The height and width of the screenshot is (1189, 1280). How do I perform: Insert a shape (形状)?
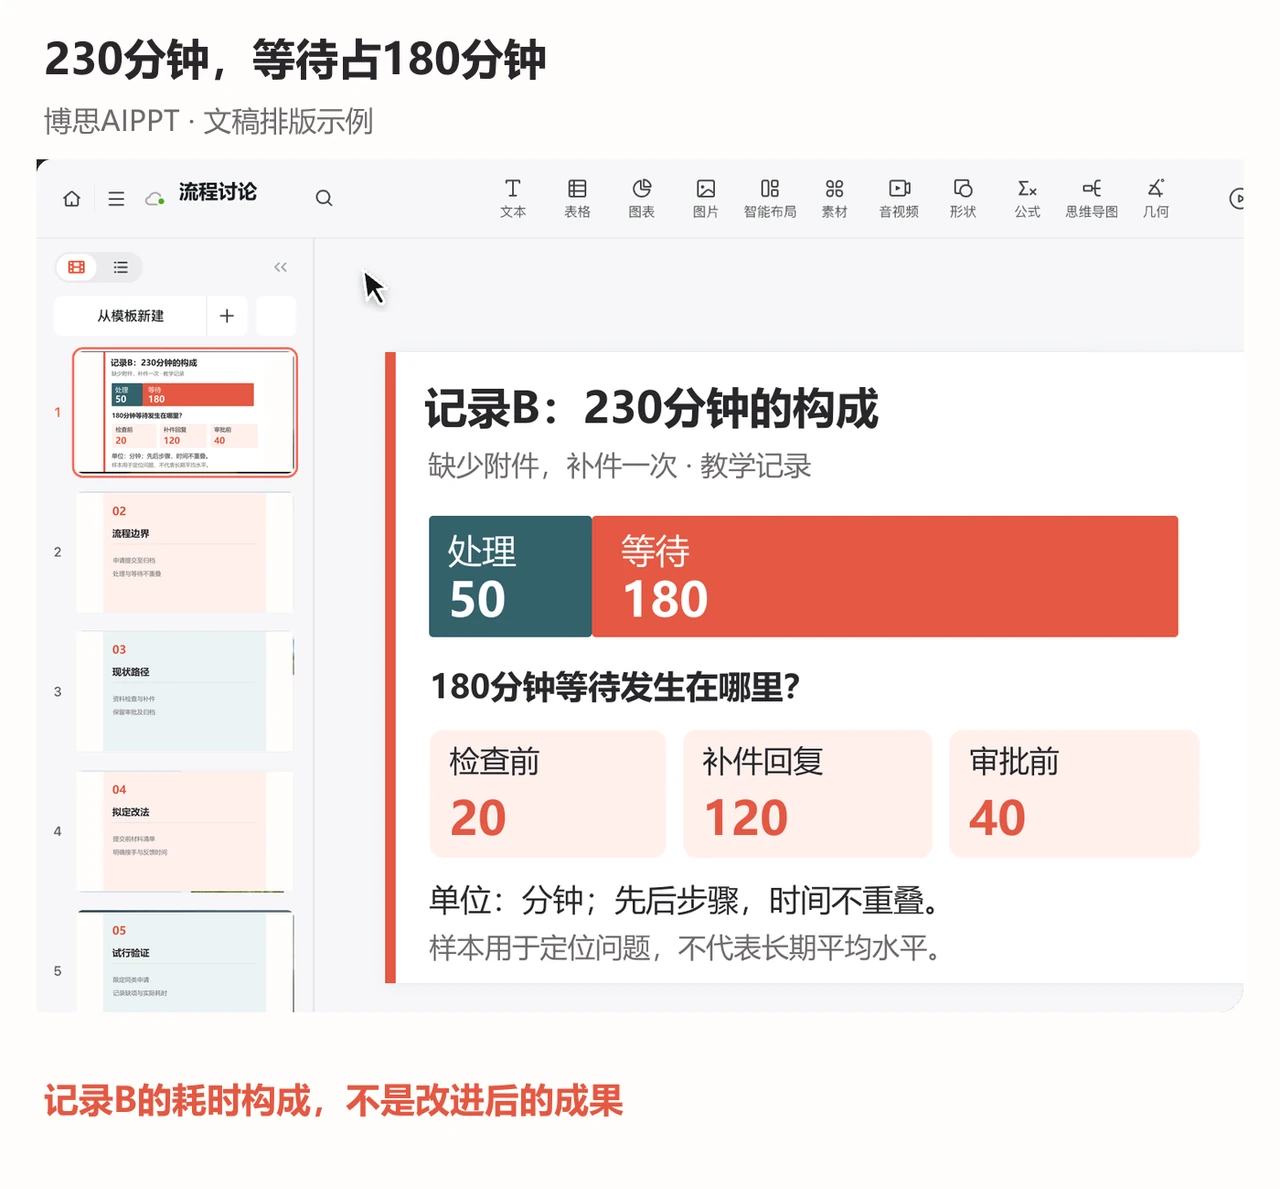pos(963,198)
